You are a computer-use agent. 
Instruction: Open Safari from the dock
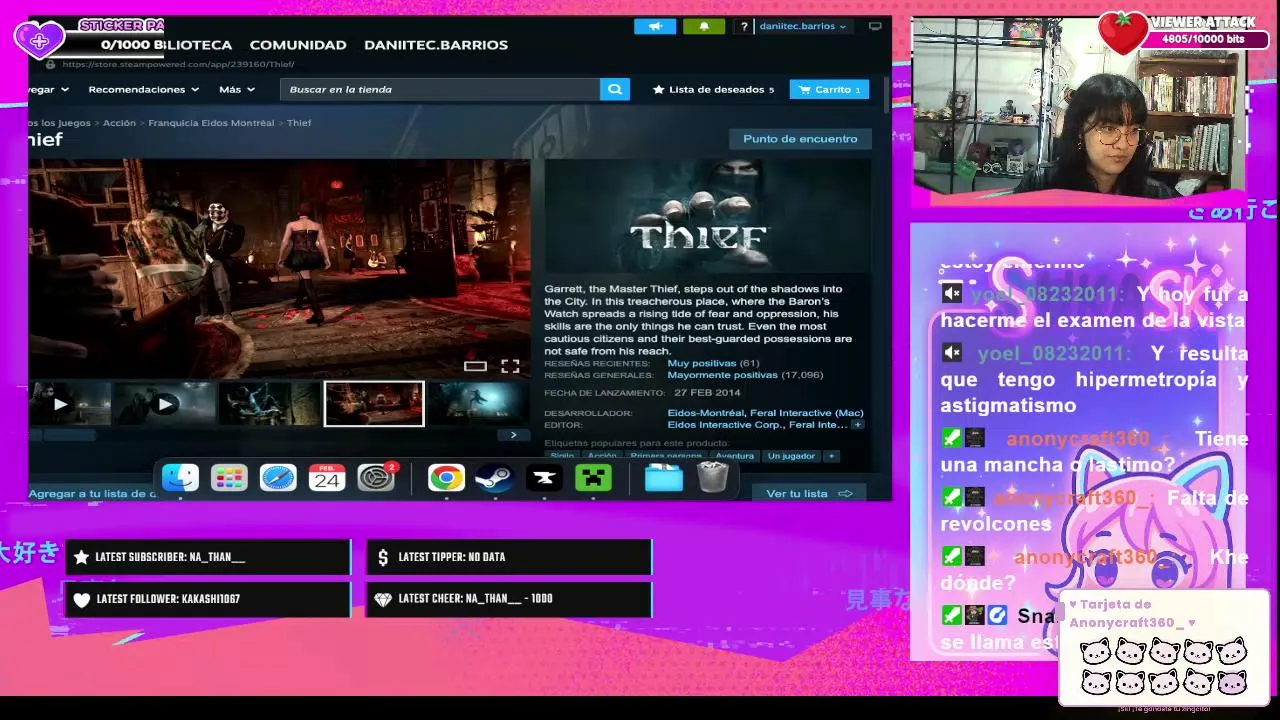(x=278, y=478)
